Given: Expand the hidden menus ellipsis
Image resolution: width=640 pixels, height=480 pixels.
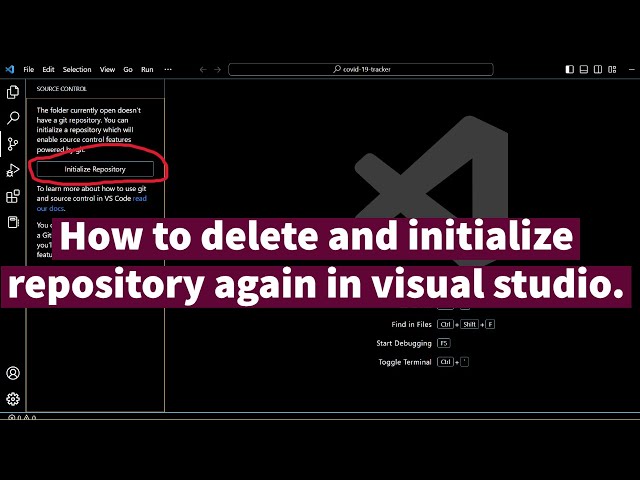Looking at the screenshot, I should click(168, 69).
